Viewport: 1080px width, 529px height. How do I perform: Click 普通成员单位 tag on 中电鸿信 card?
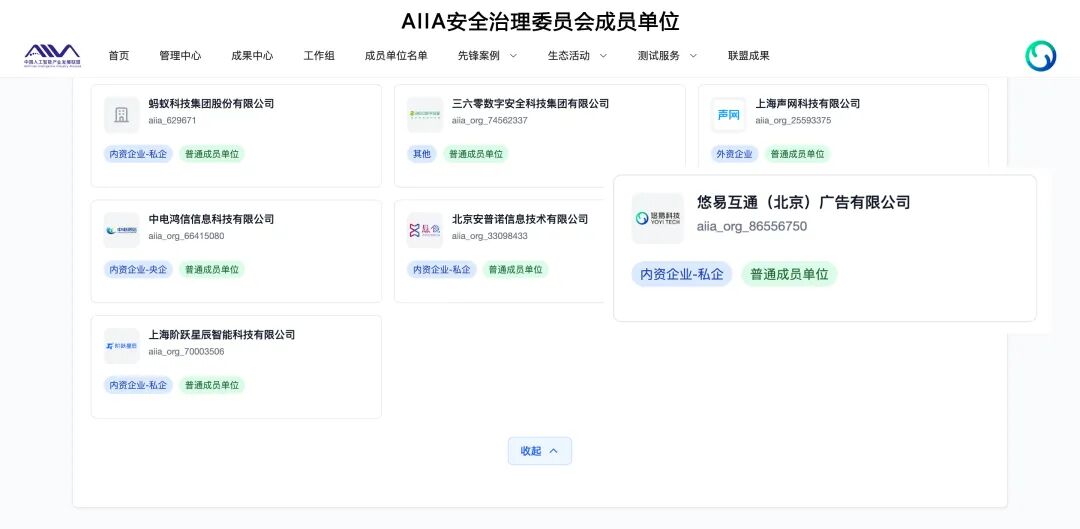pyautogui.click(x=211, y=269)
